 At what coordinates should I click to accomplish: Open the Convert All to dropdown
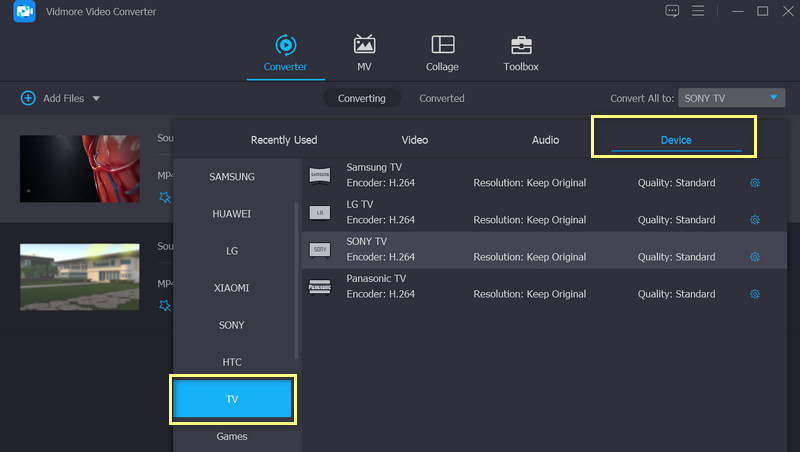pyautogui.click(x=732, y=98)
